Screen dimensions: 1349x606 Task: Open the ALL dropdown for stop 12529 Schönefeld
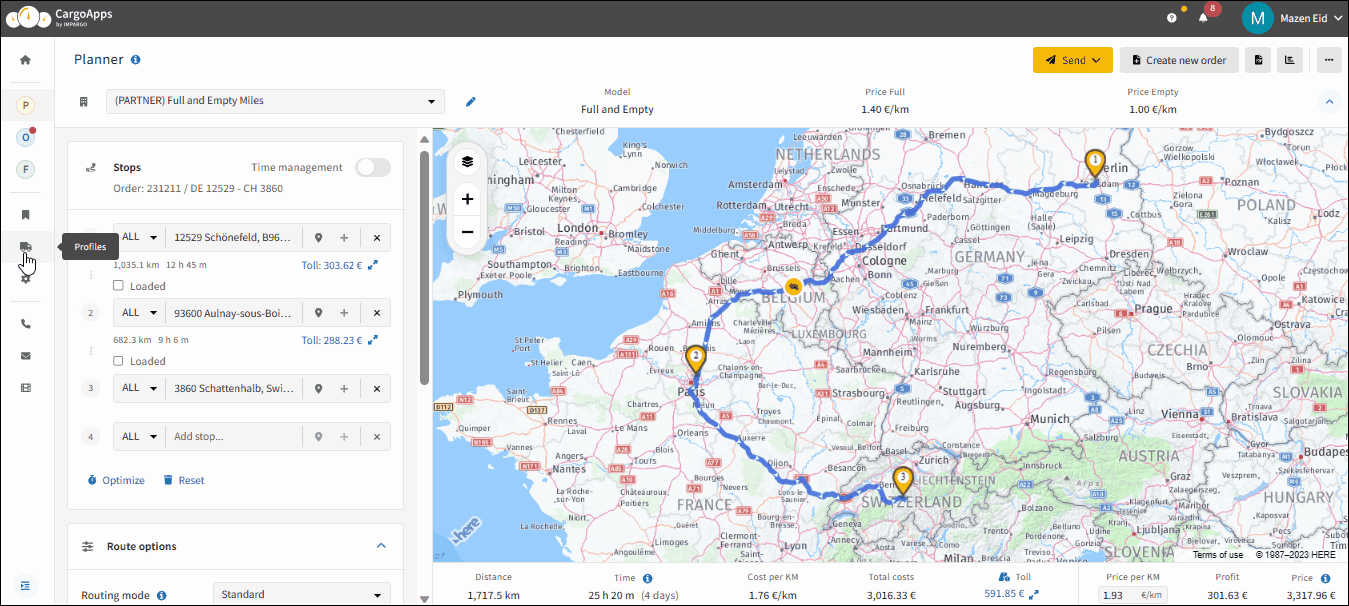(x=140, y=238)
